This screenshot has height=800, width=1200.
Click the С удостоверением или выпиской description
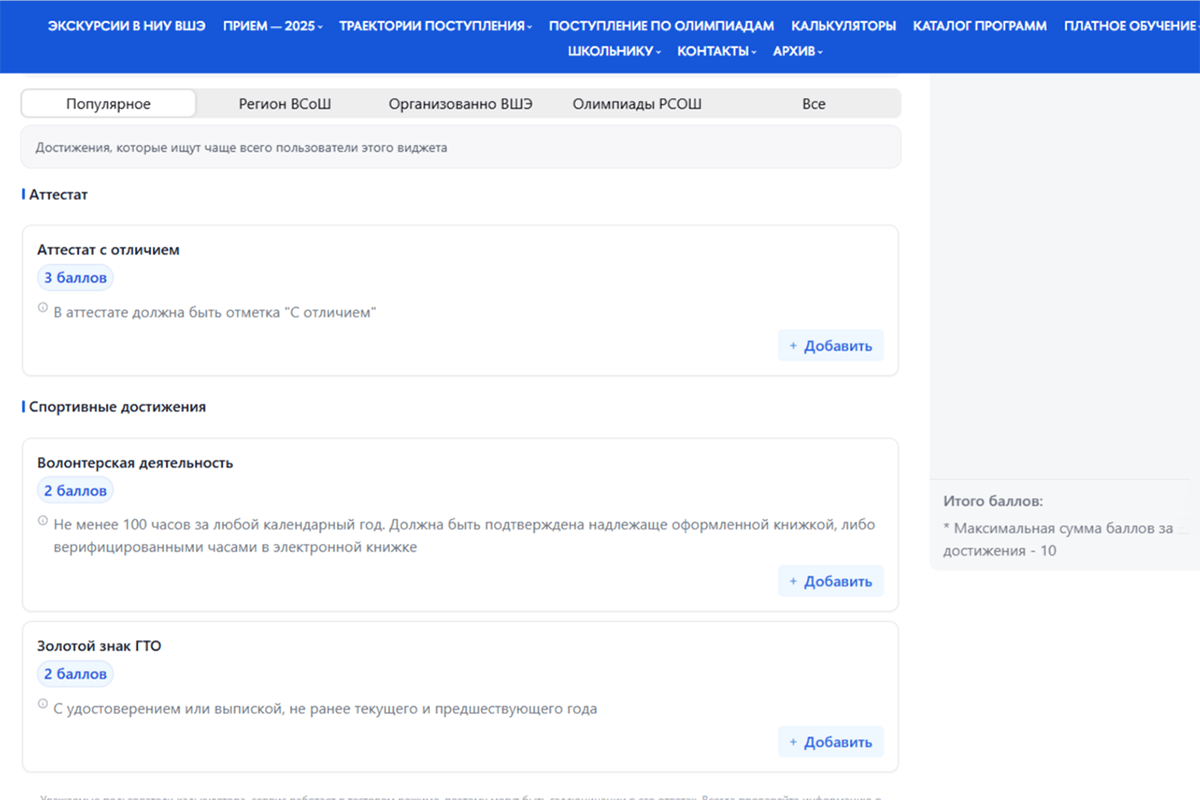[325, 709]
